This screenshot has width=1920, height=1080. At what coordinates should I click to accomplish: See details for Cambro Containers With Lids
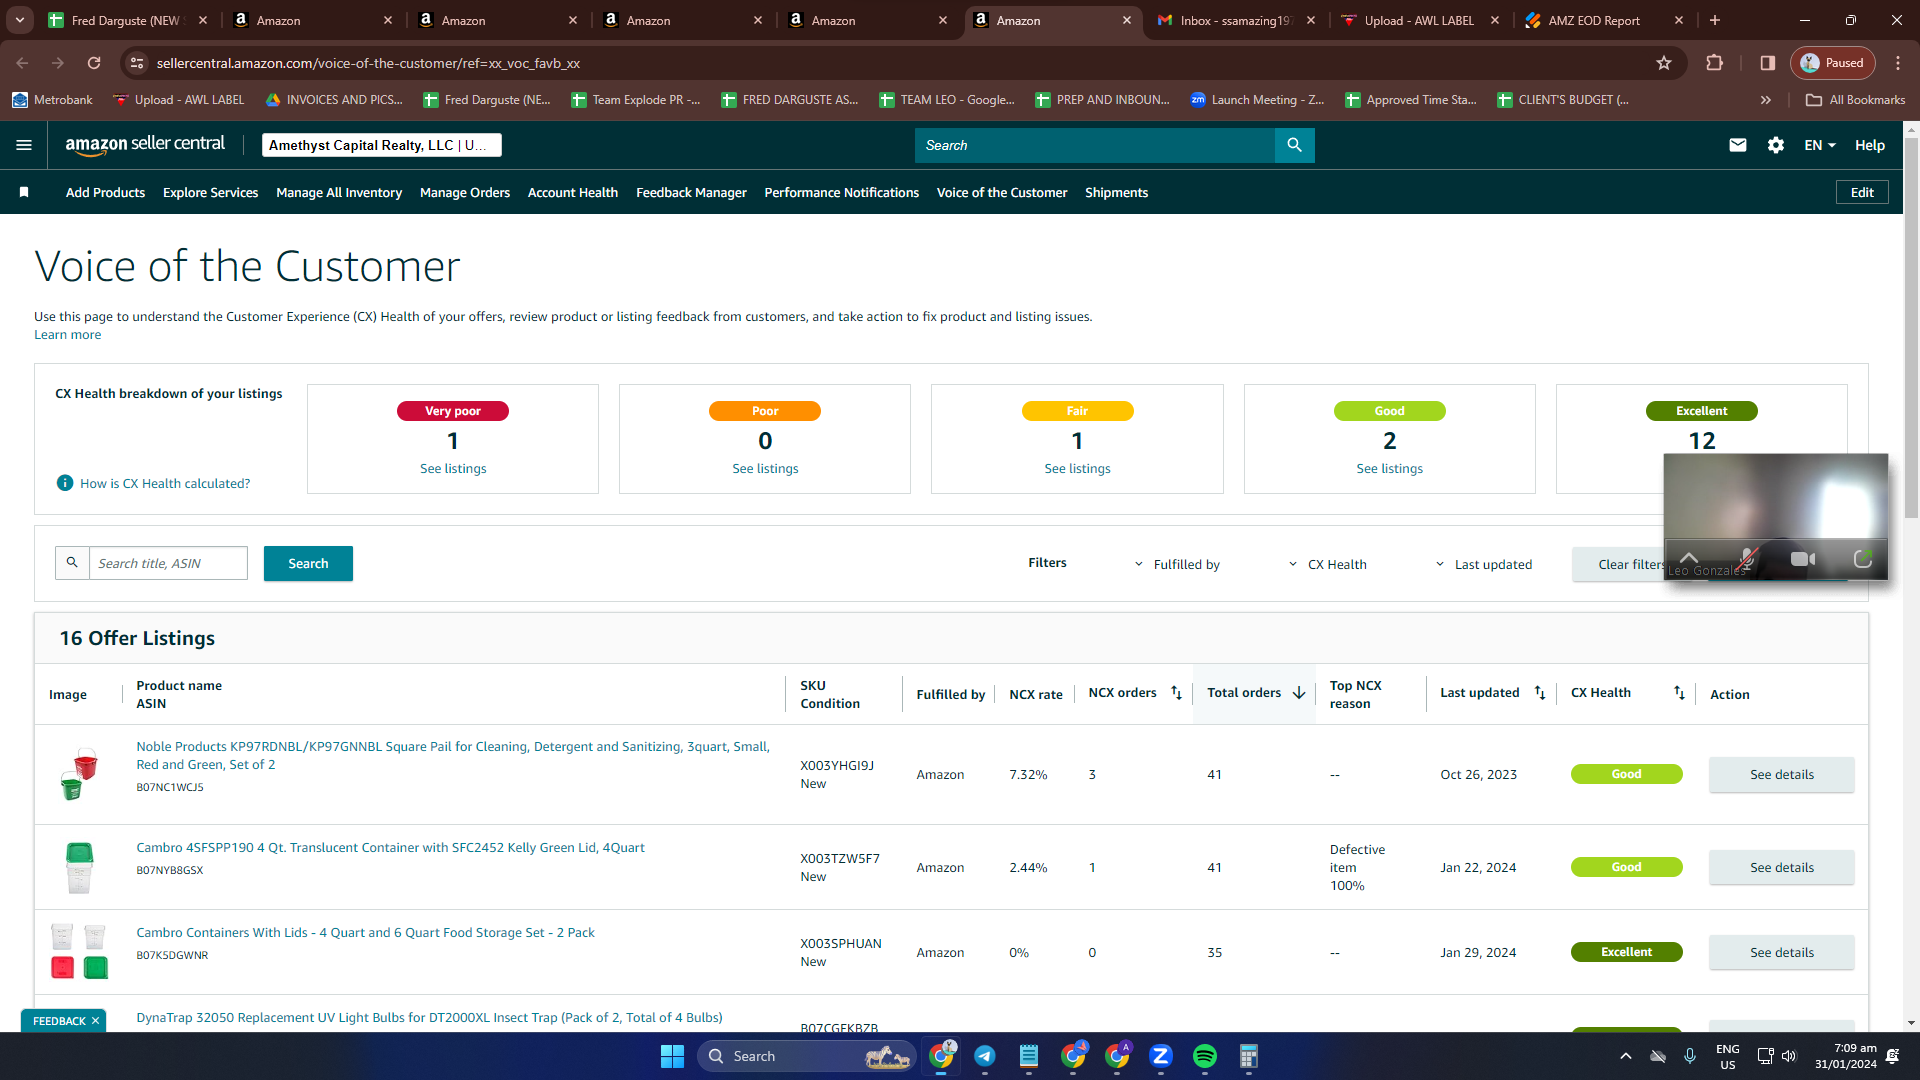(1782, 953)
